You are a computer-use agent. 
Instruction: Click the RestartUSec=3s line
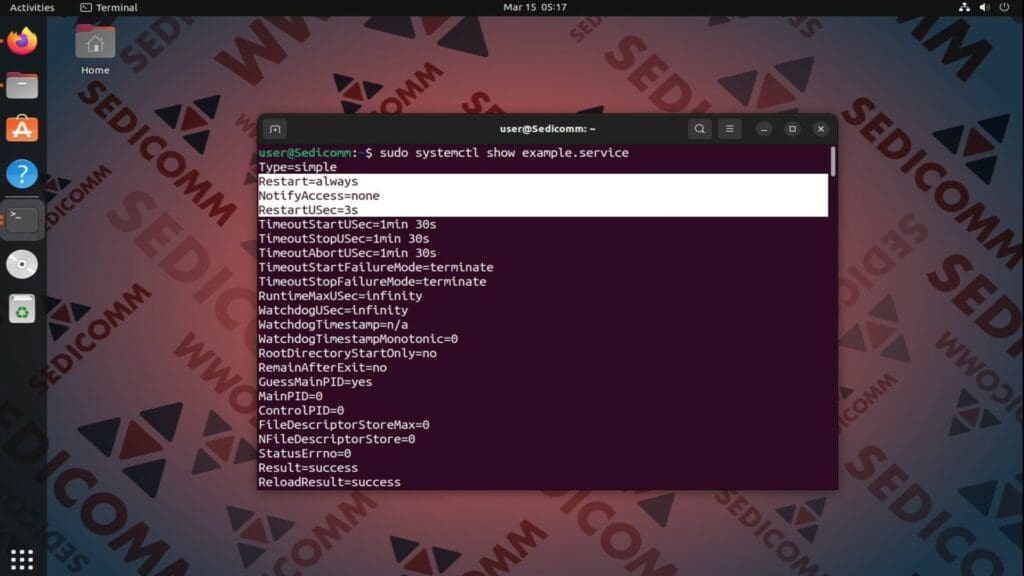[x=308, y=210]
